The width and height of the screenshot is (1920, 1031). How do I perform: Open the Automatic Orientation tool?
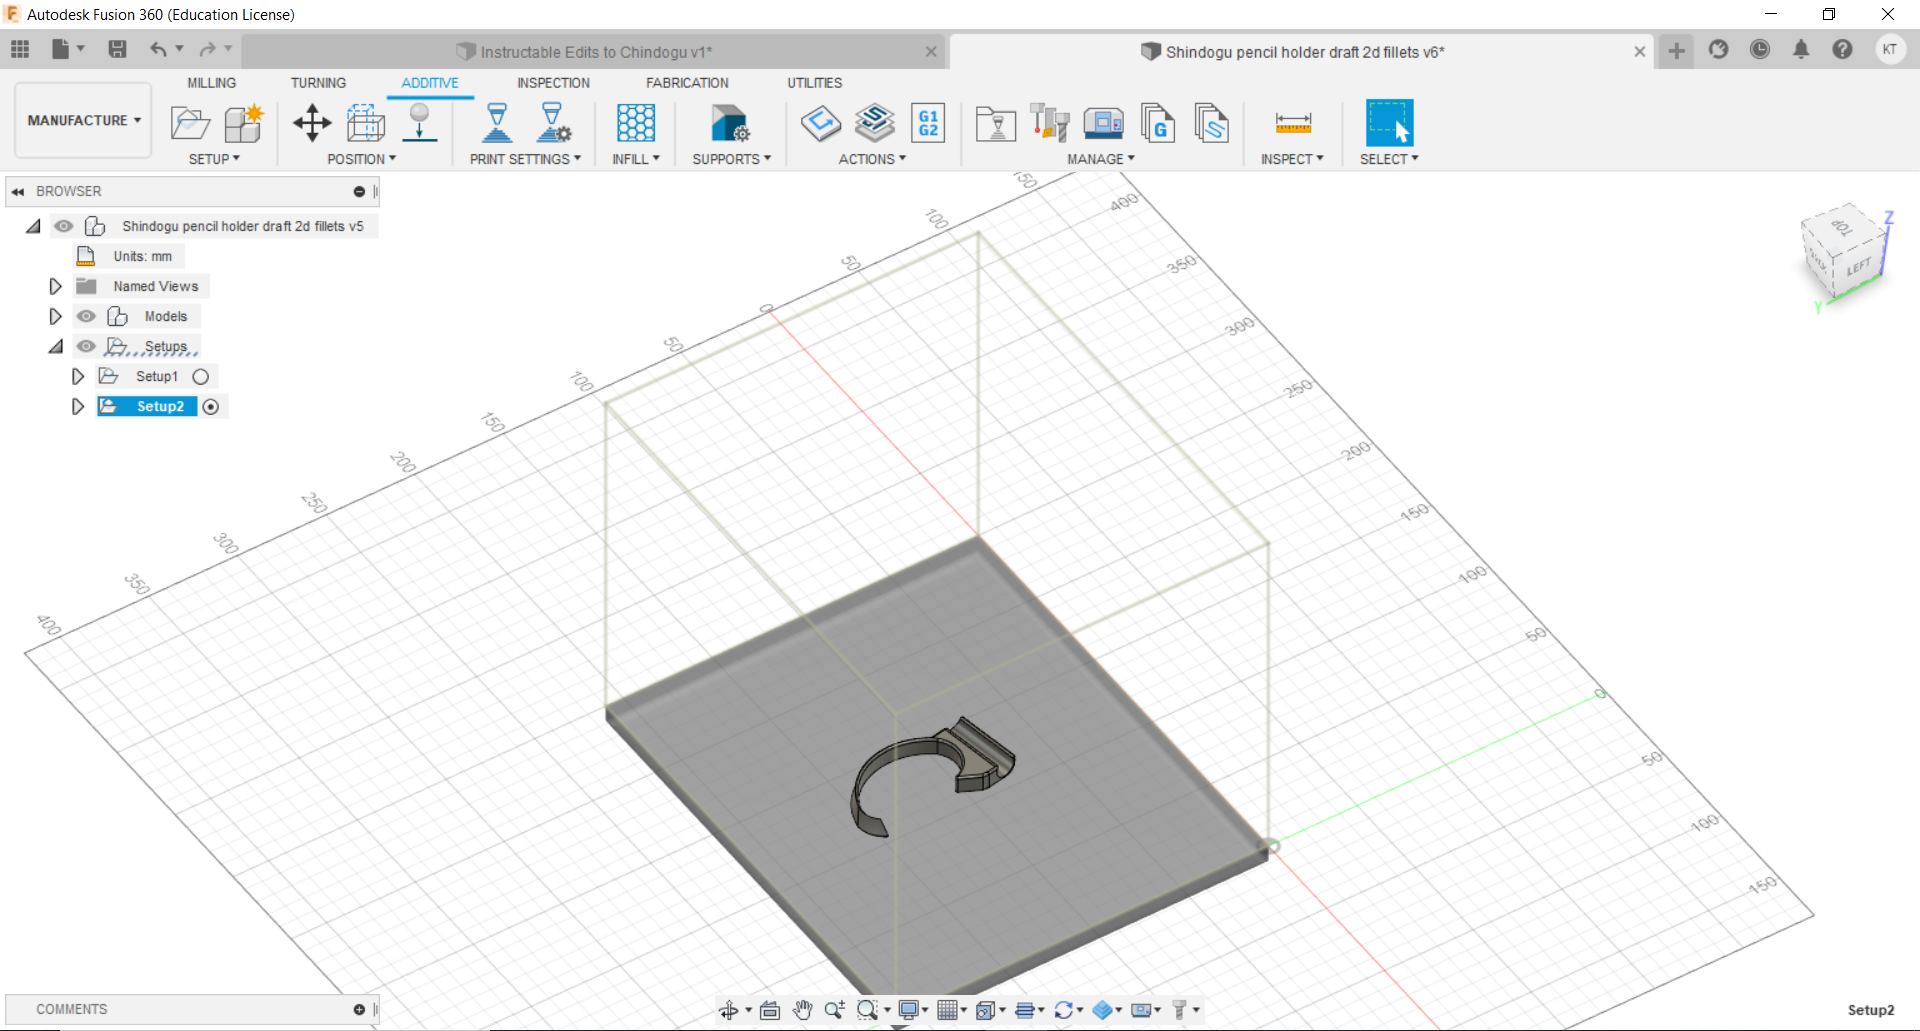pyautogui.click(x=365, y=123)
